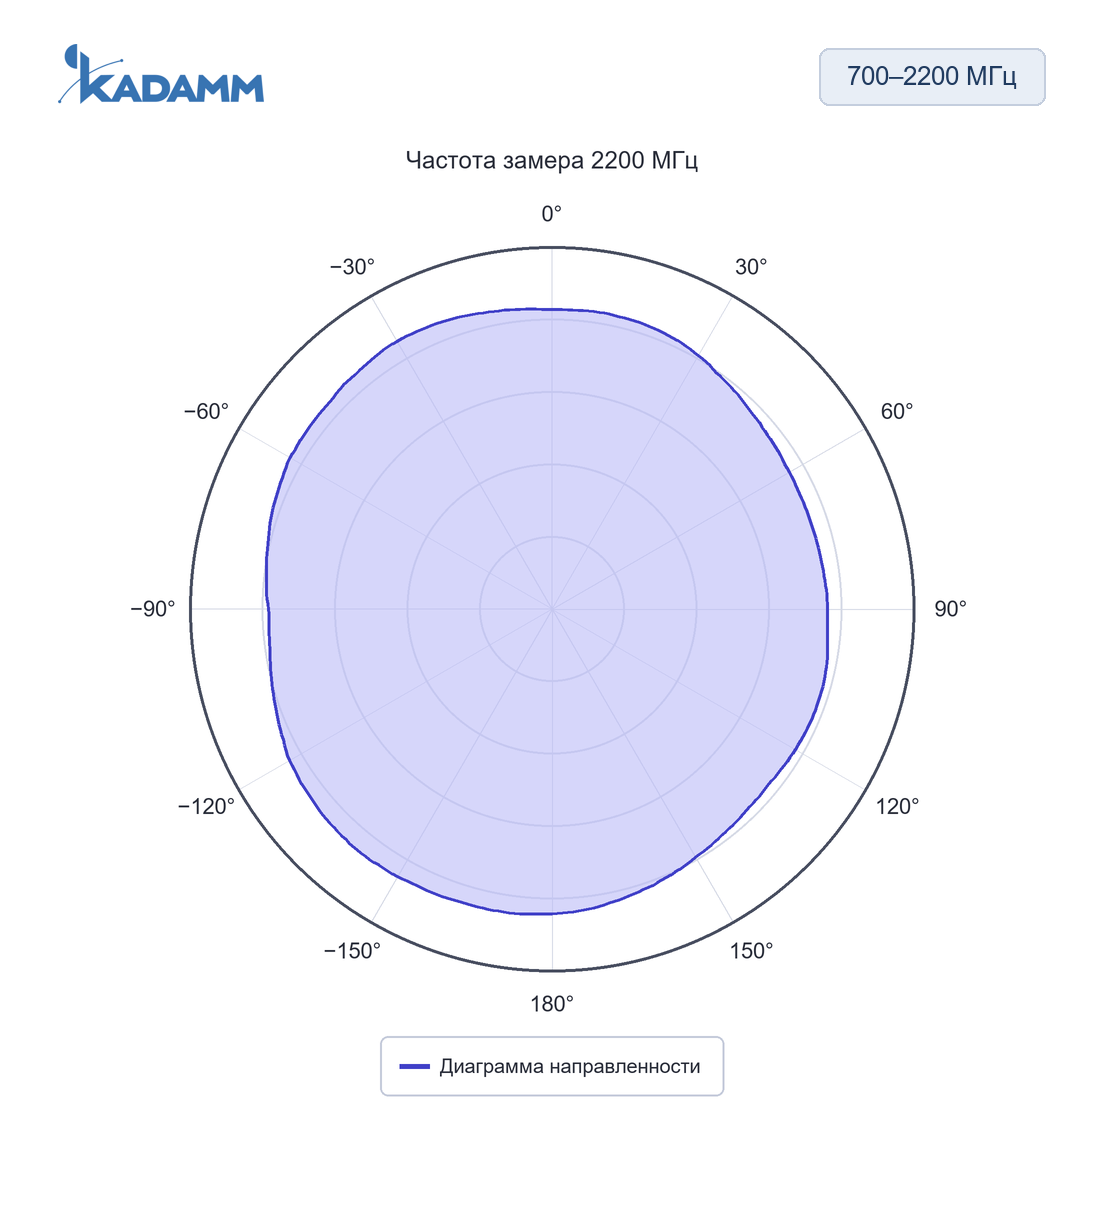Click the legend entry 'Диаграмма направленности'
1104x1211 pixels.
coord(552,1066)
